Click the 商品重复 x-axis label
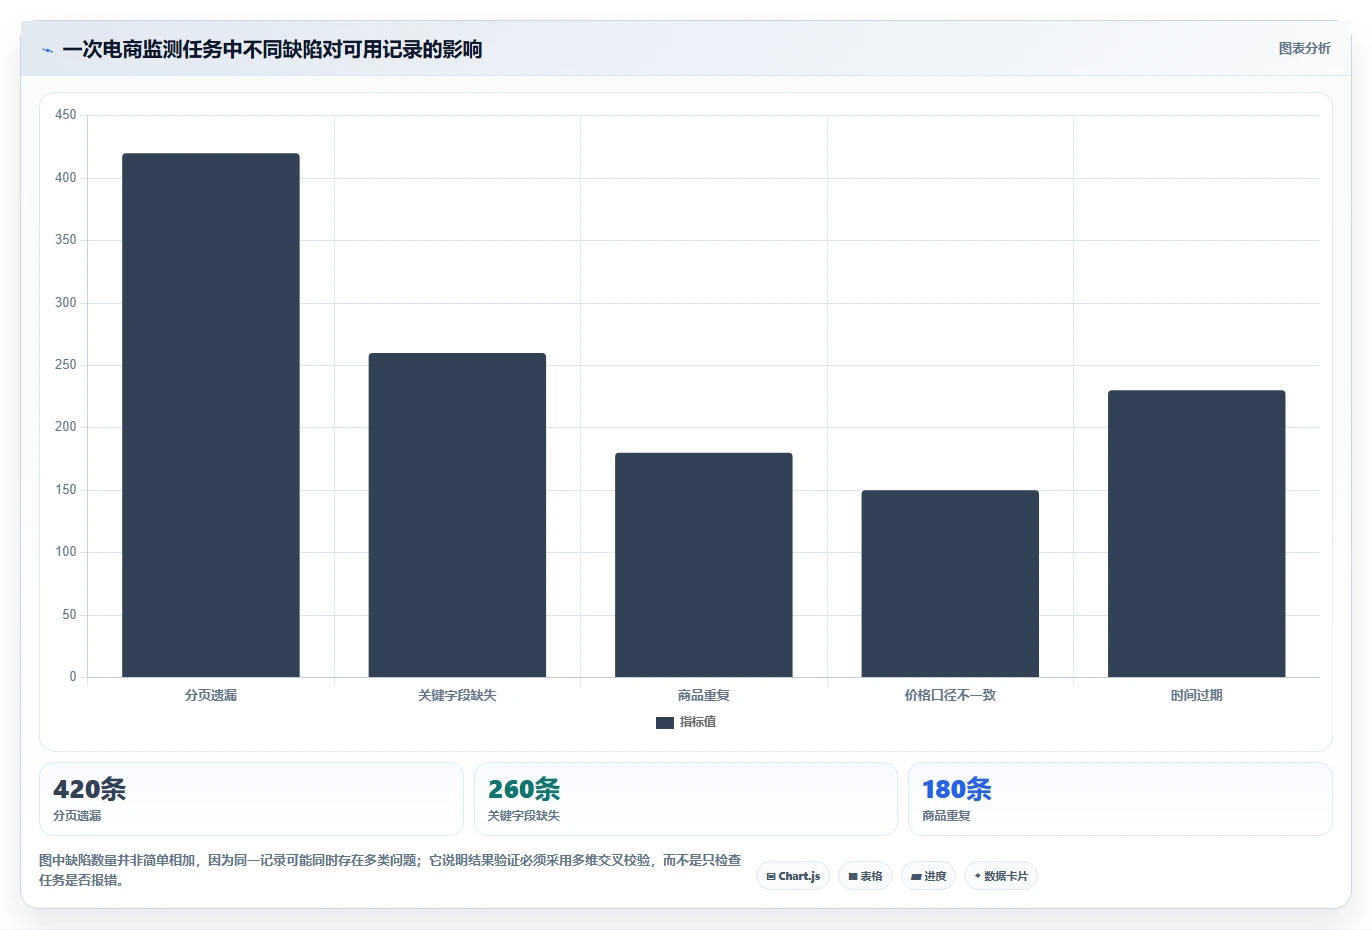 click(x=704, y=695)
